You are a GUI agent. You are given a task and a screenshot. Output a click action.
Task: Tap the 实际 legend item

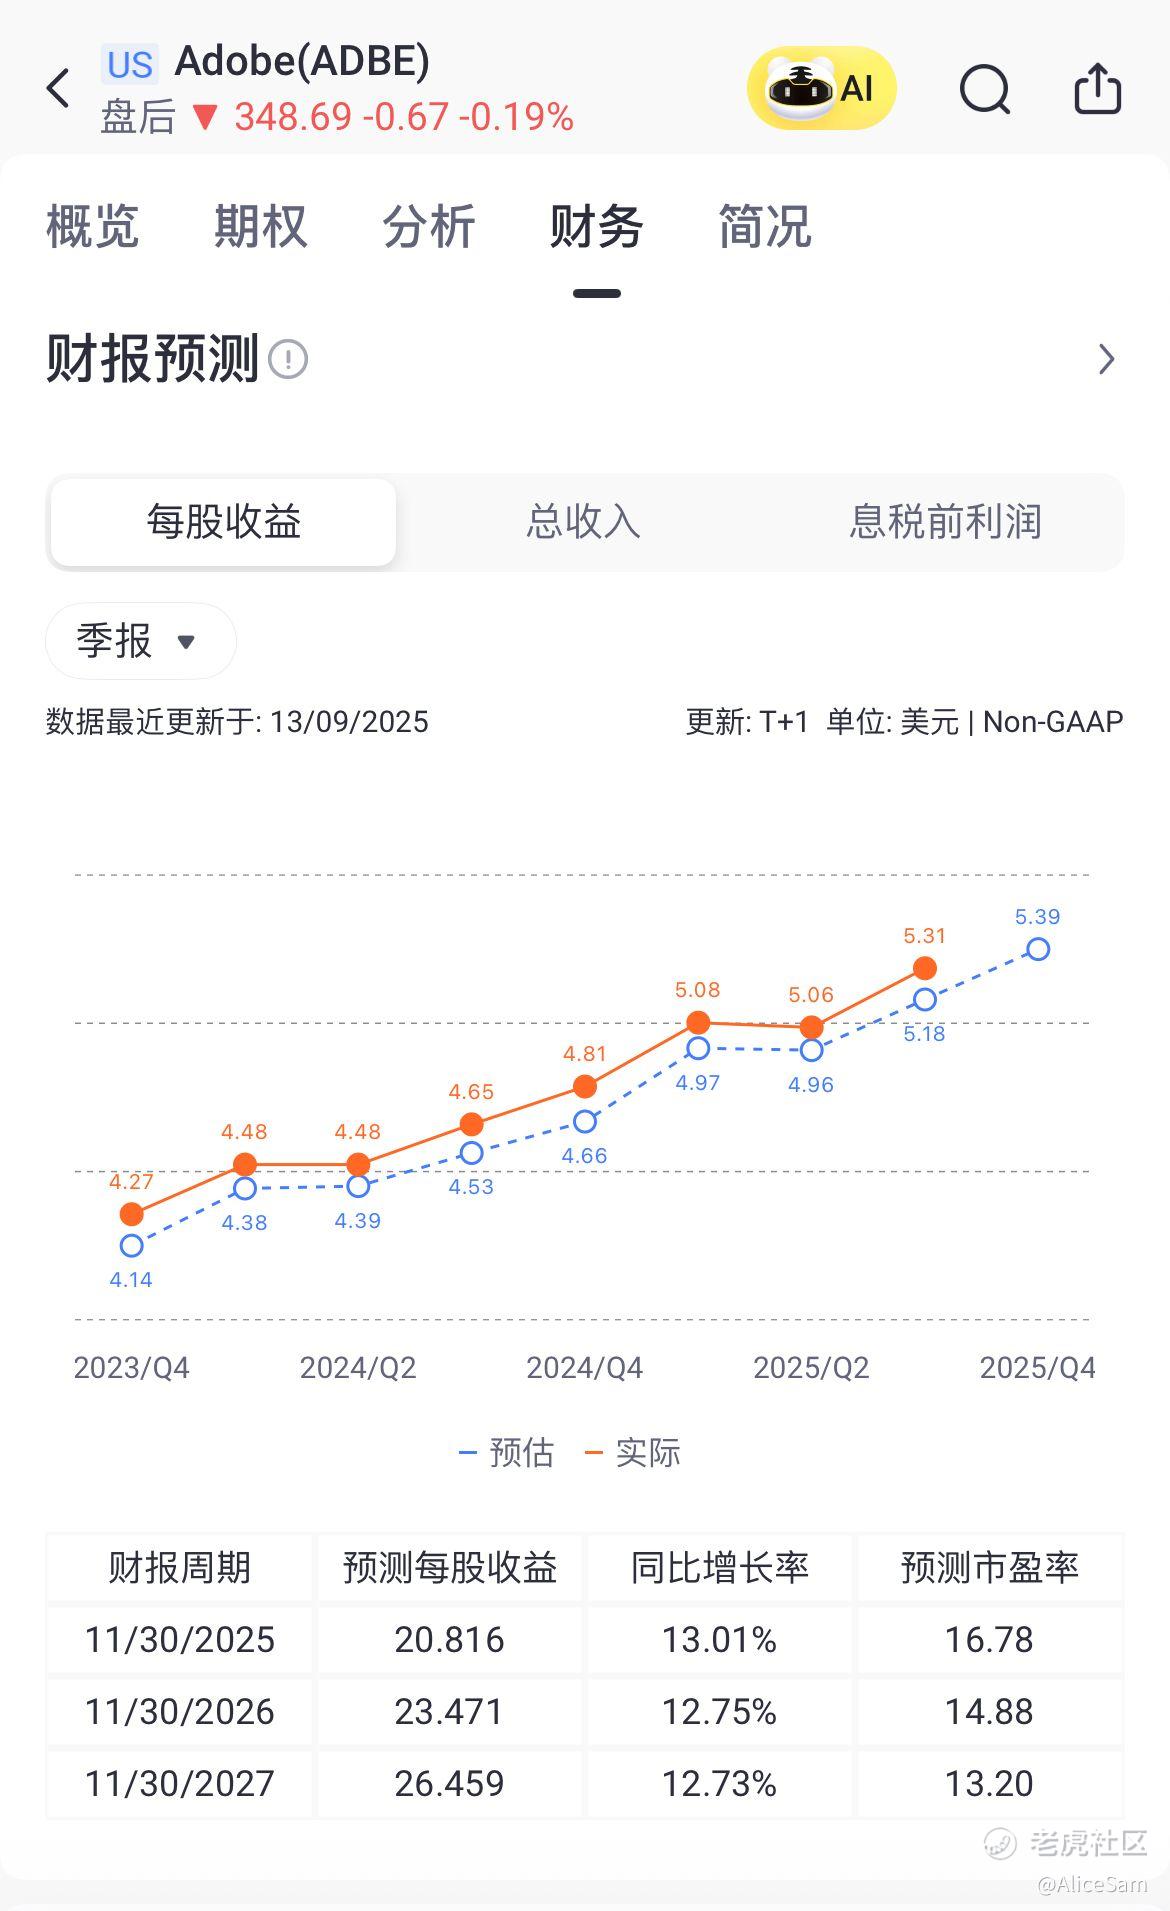click(633, 1452)
